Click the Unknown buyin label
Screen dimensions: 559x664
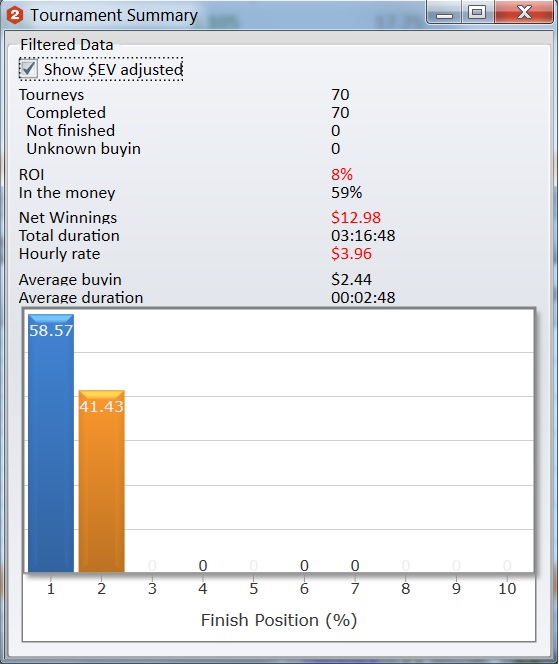[83, 149]
